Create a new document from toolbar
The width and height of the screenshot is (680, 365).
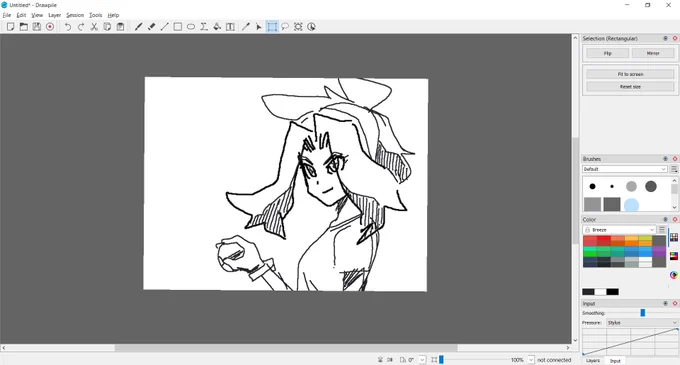point(10,27)
